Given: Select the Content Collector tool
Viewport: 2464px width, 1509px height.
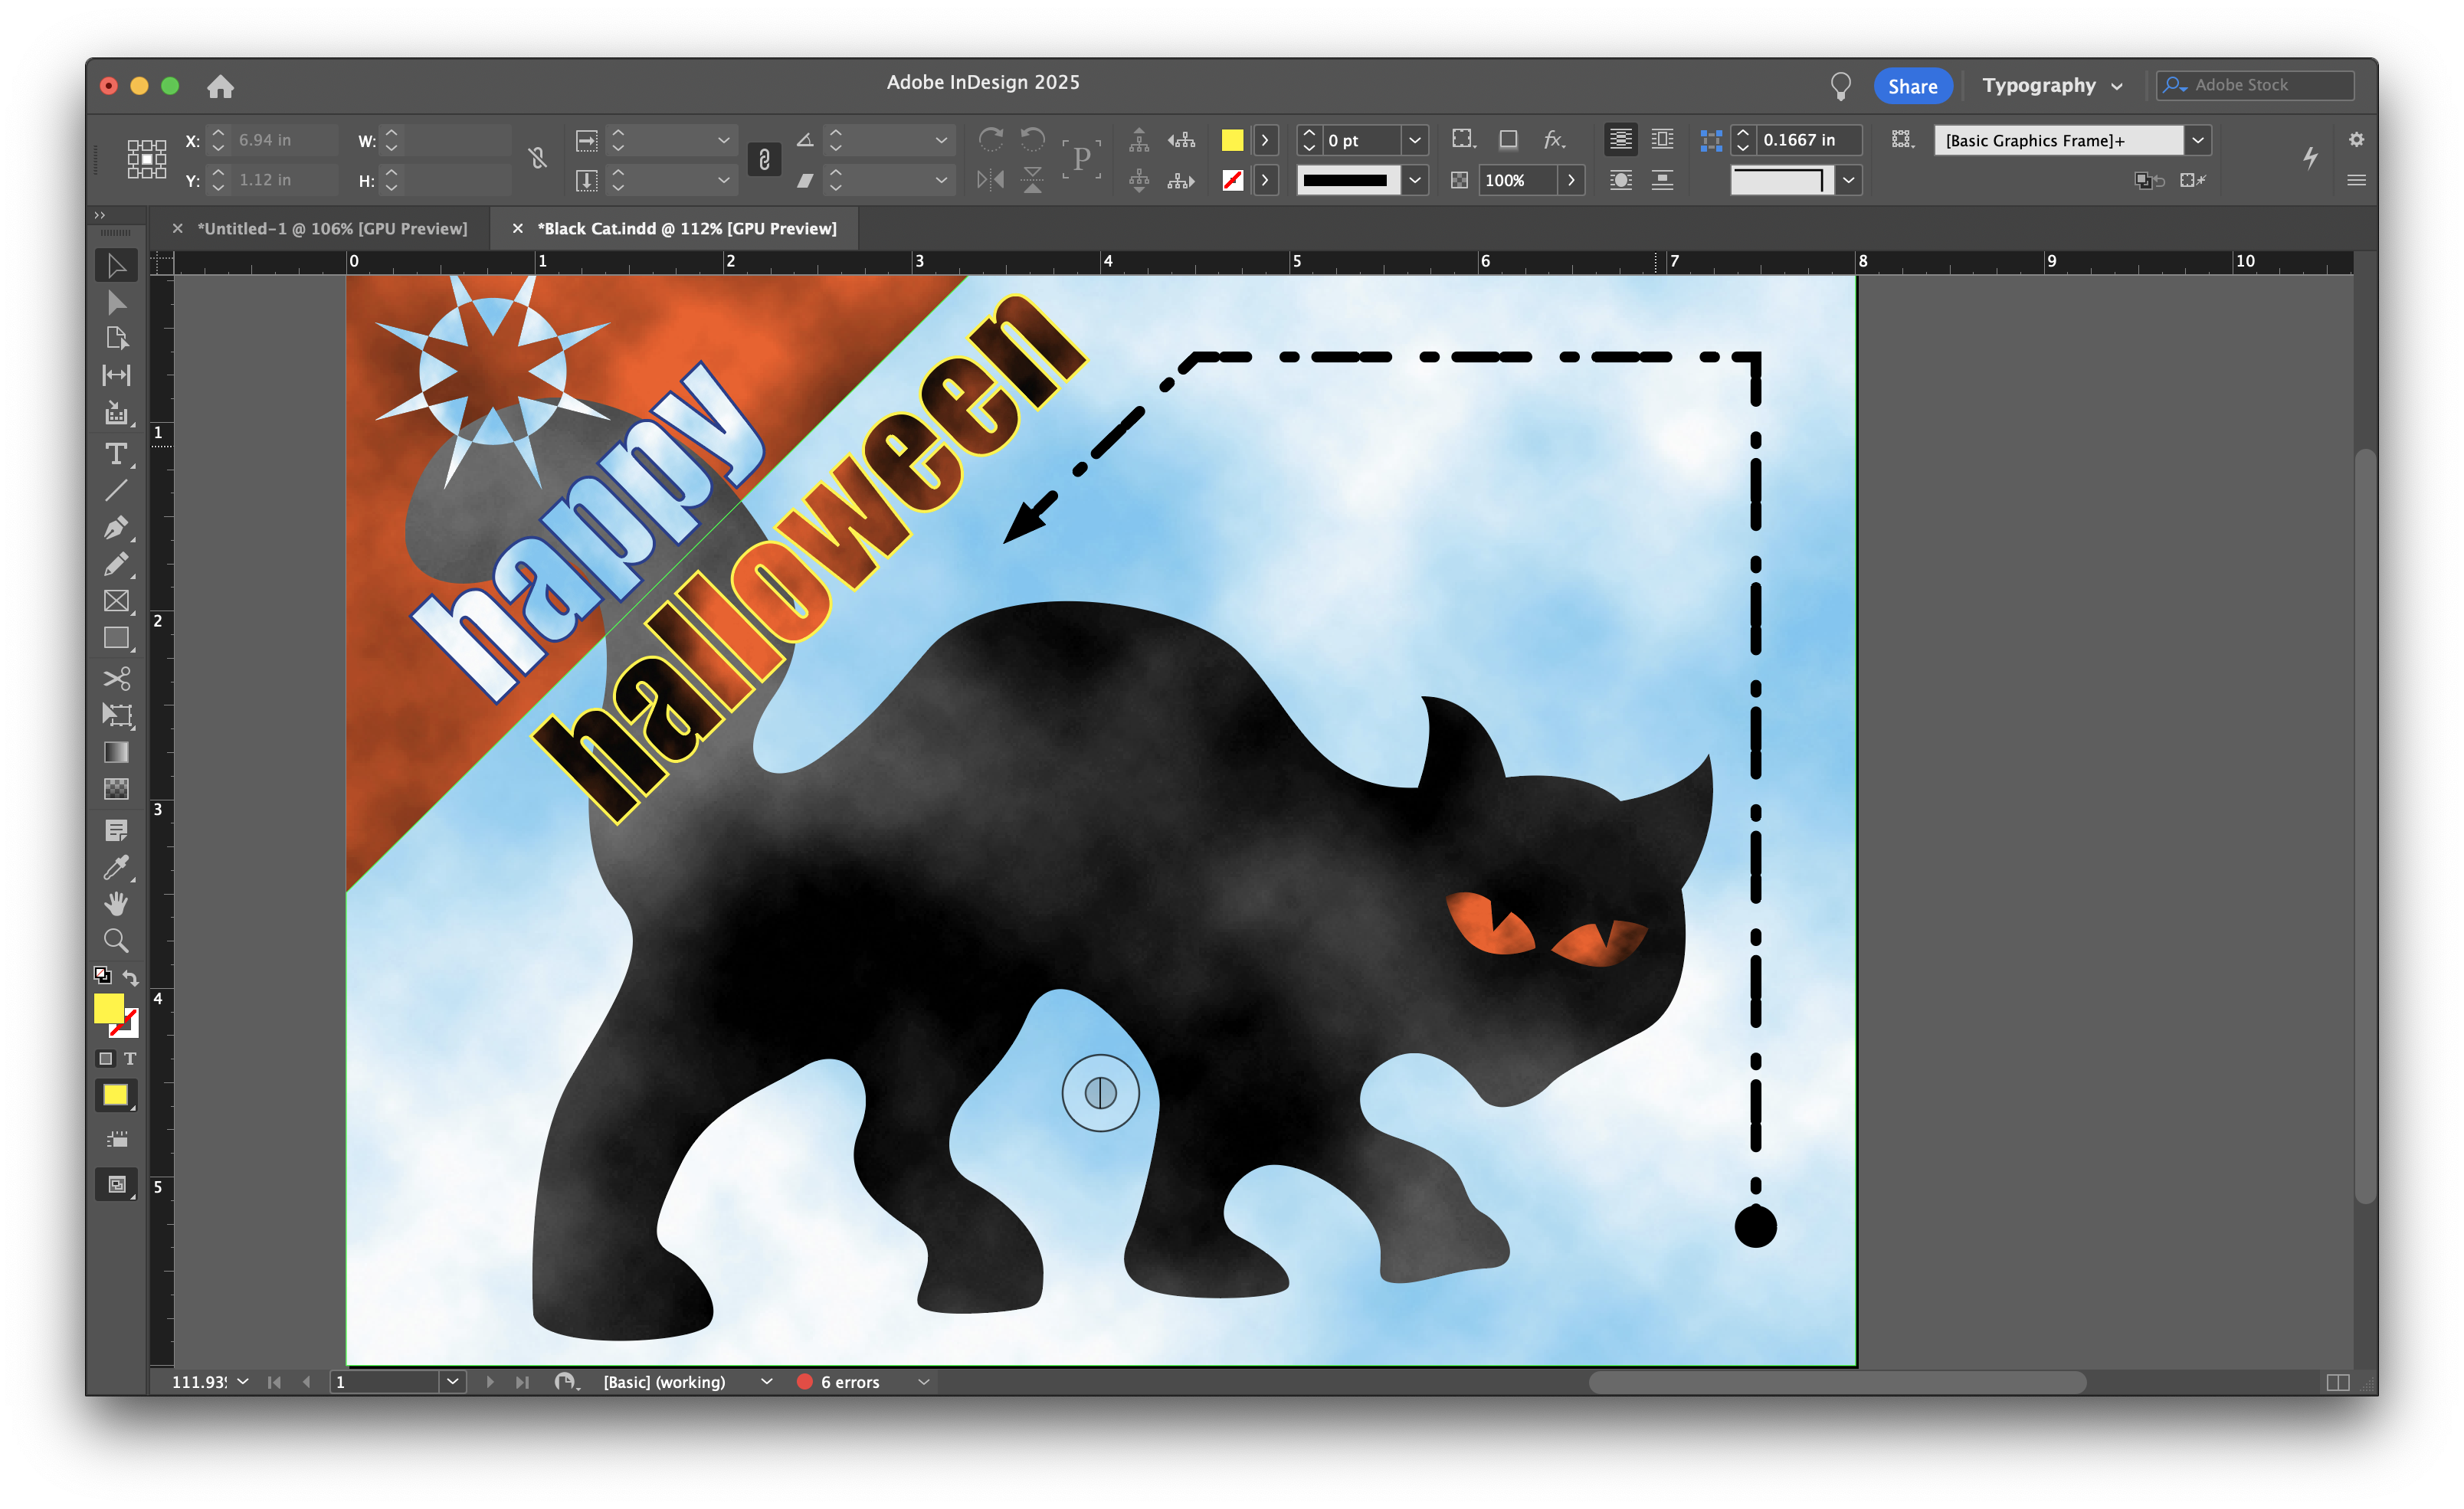Looking at the screenshot, I should click(117, 413).
